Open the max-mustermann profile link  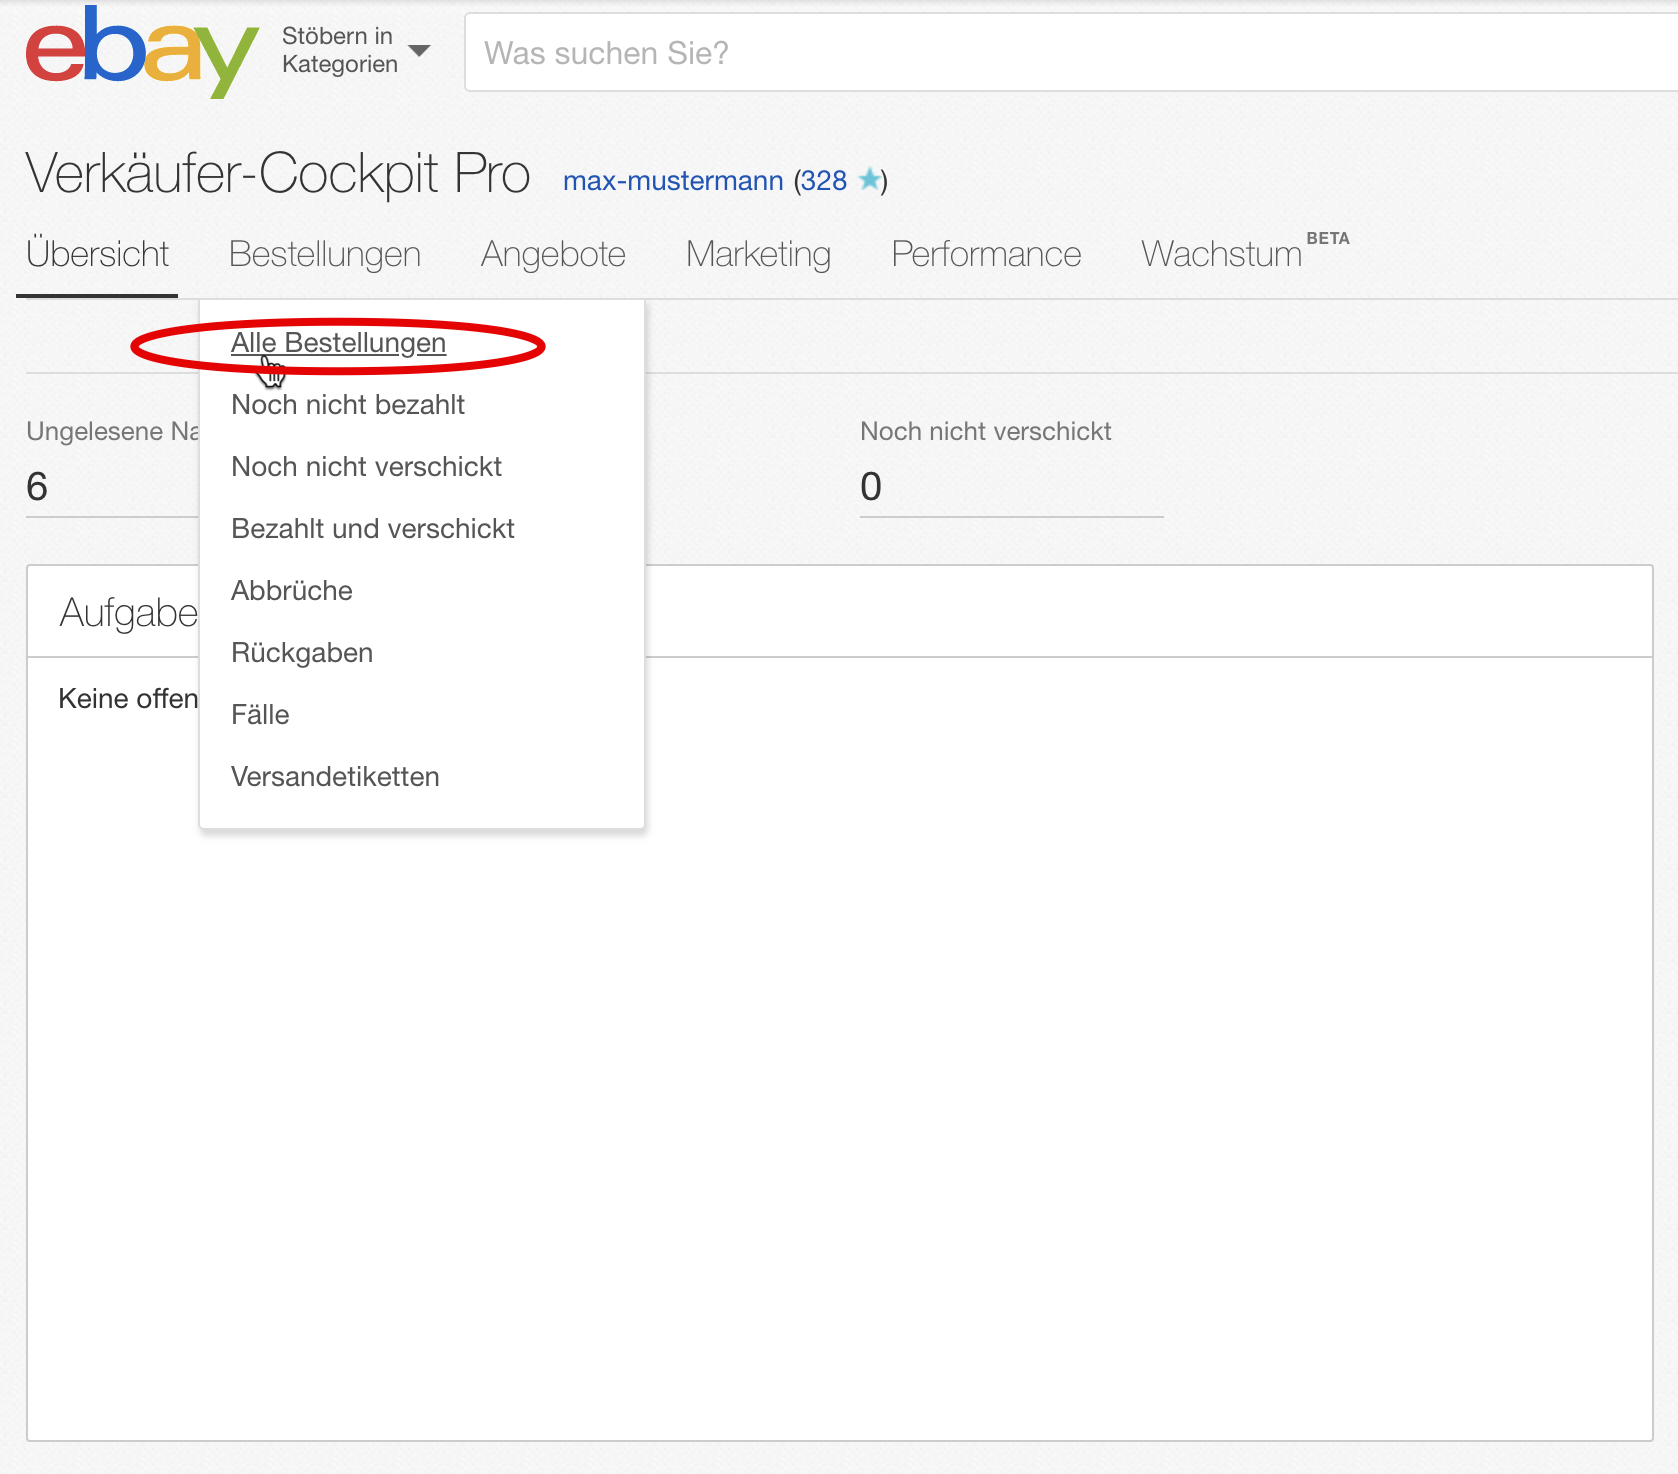(x=673, y=181)
